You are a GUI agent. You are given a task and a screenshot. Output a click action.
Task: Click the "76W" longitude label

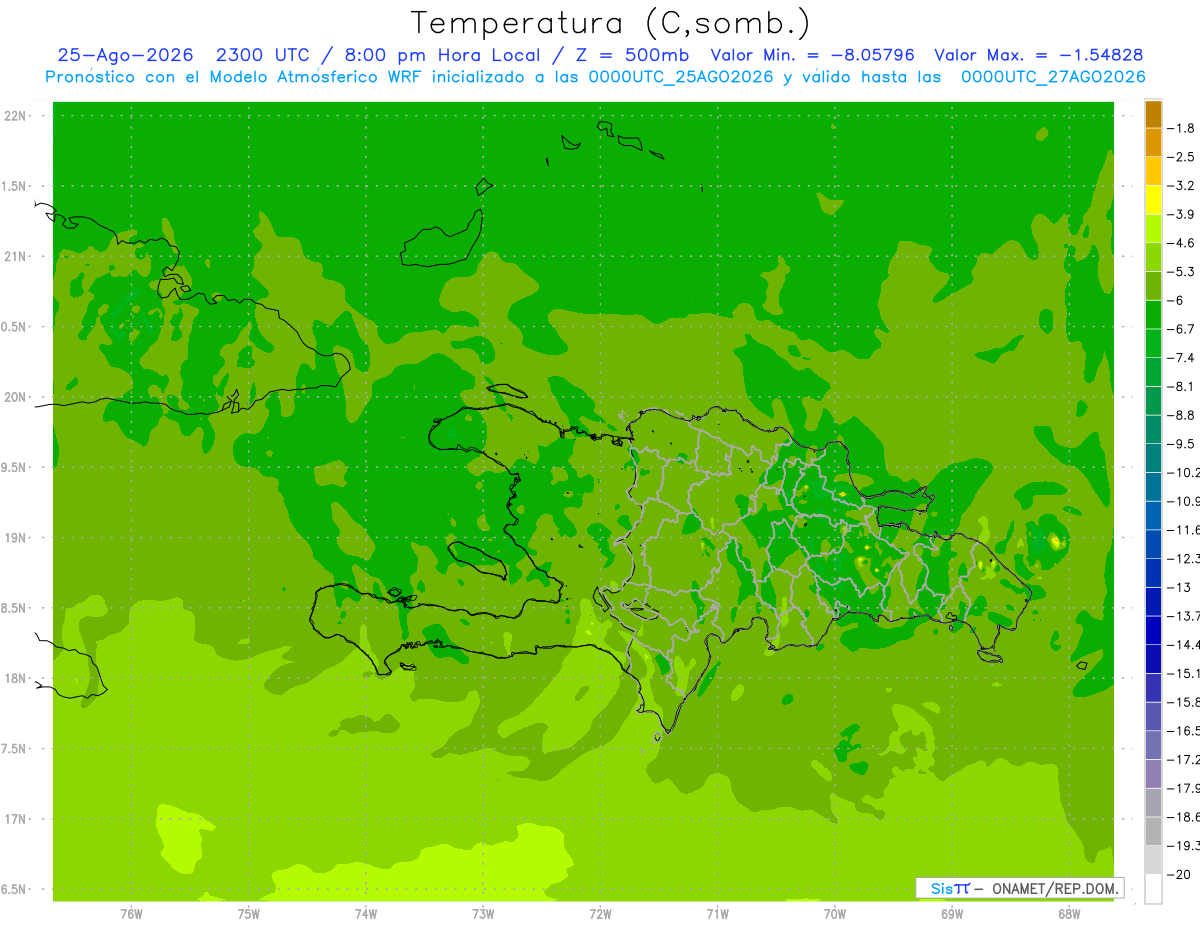(131, 914)
